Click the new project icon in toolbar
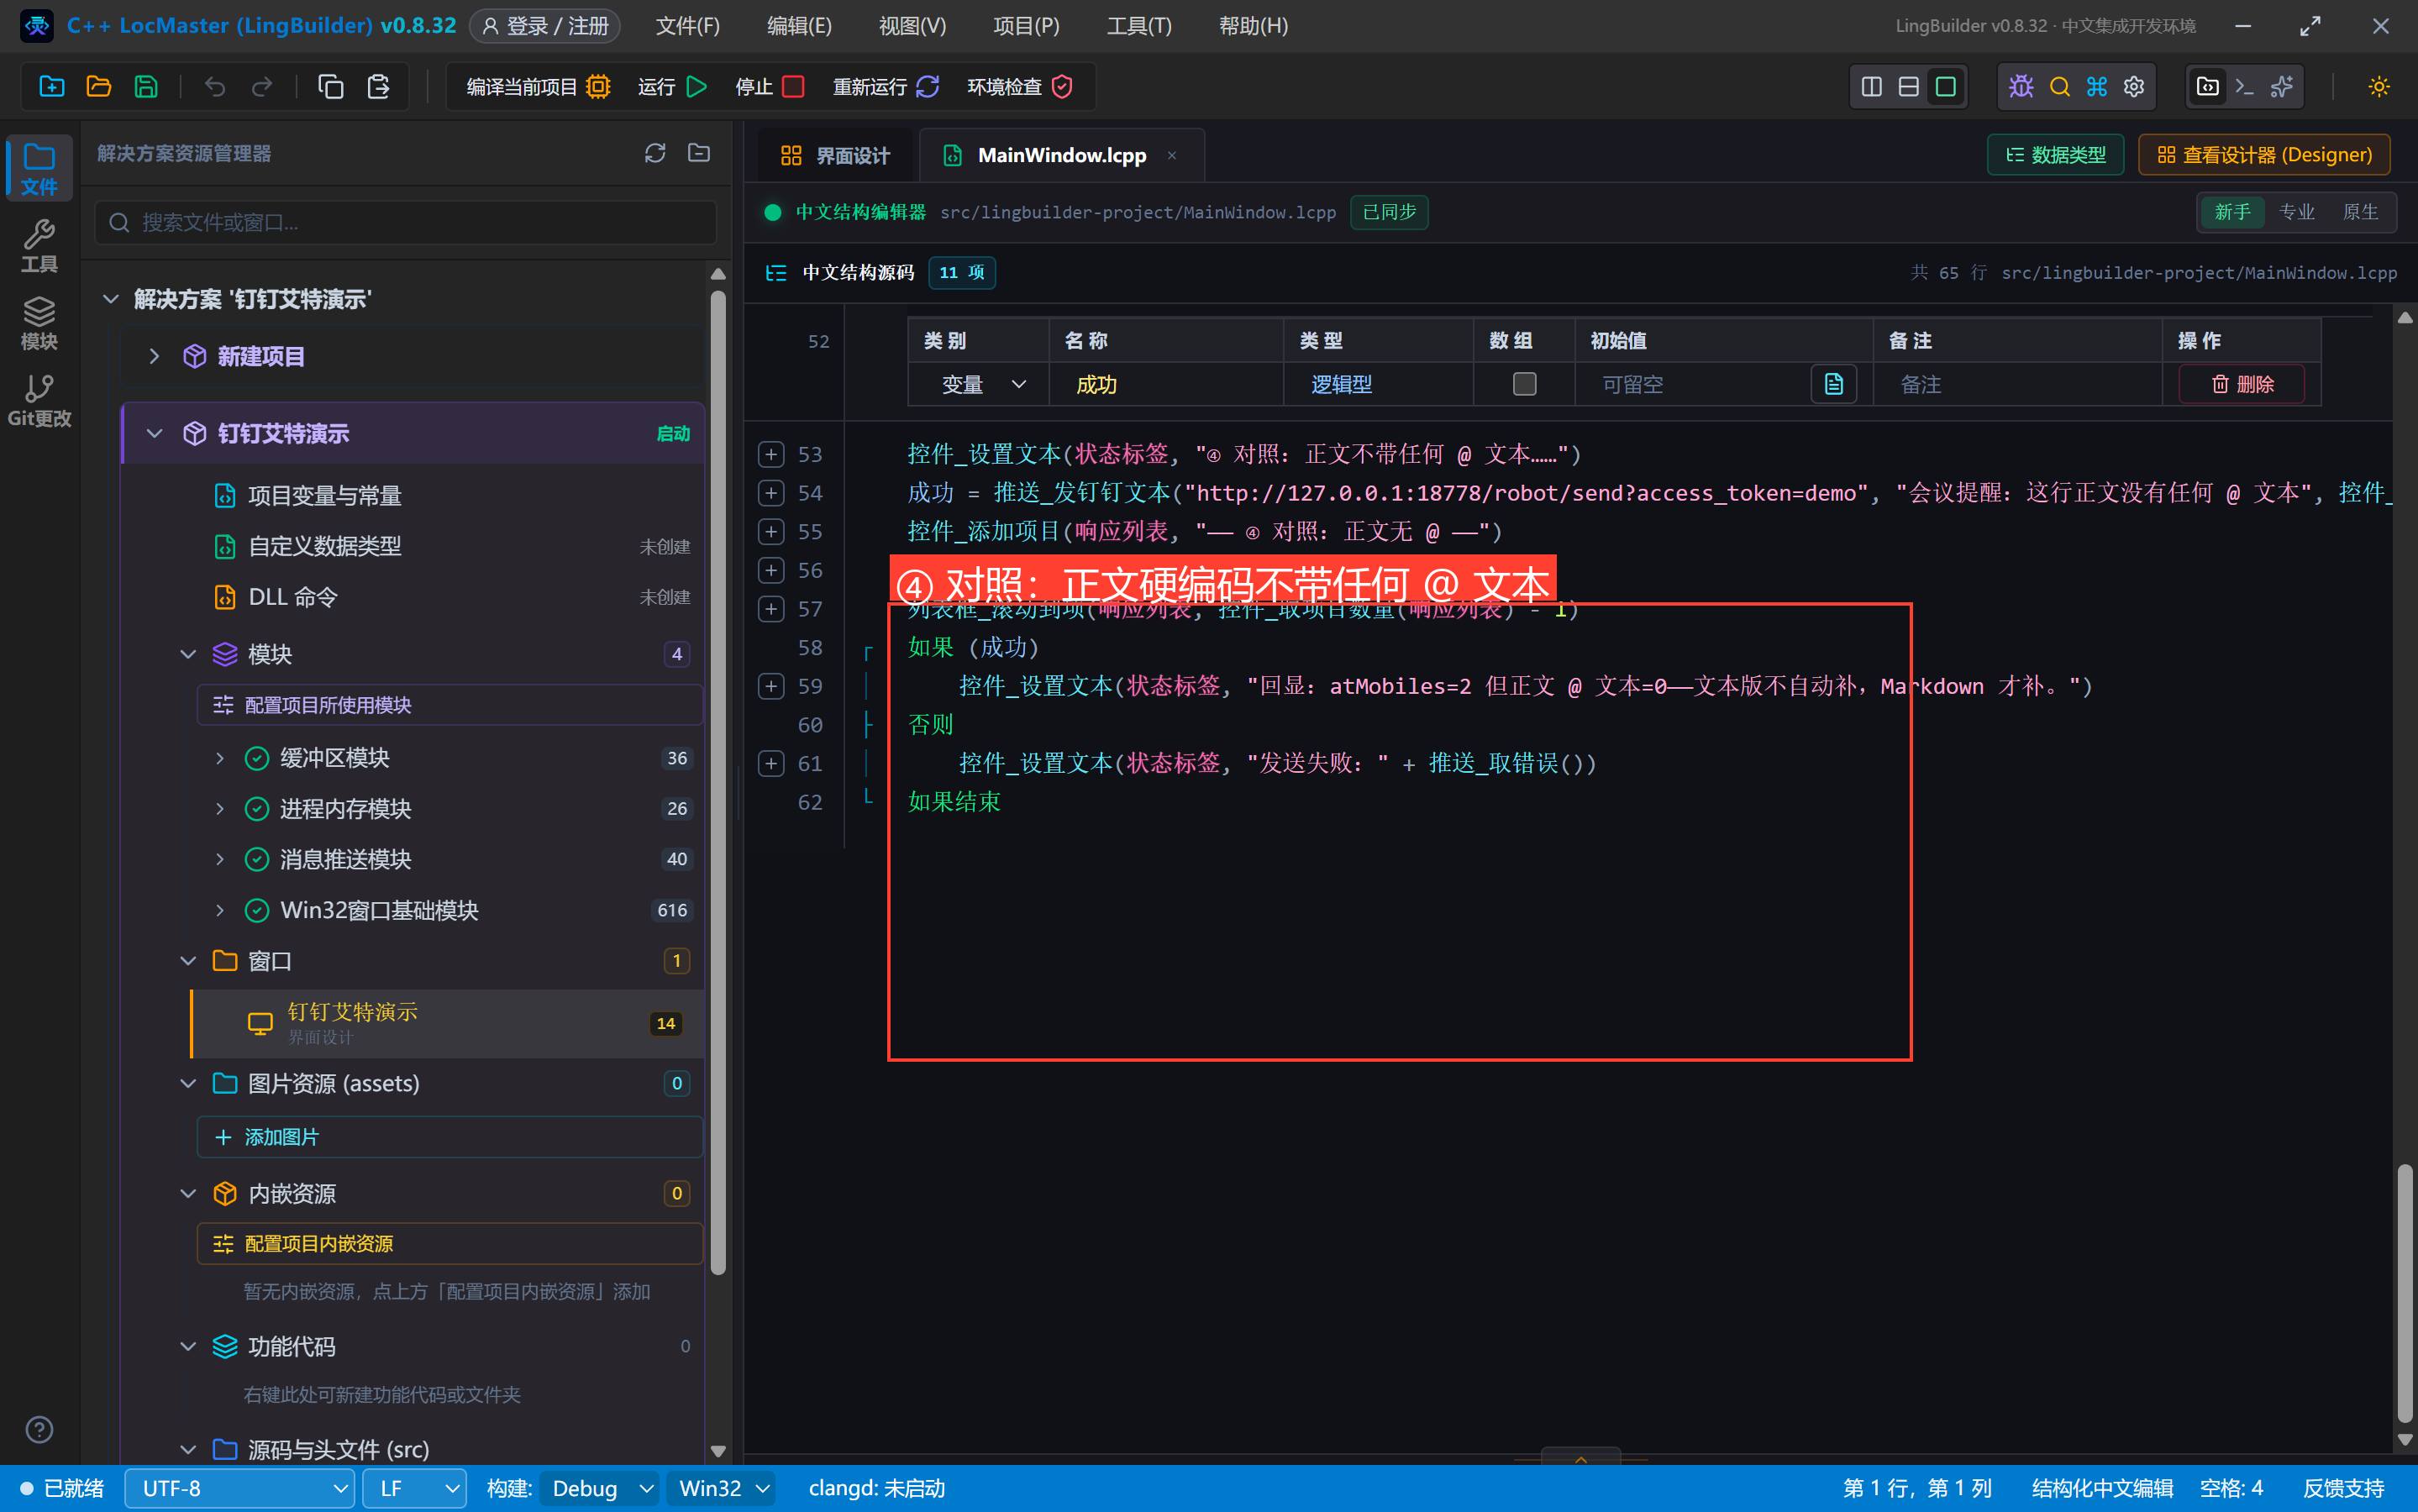This screenshot has width=2418, height=1512. [52, 87]
